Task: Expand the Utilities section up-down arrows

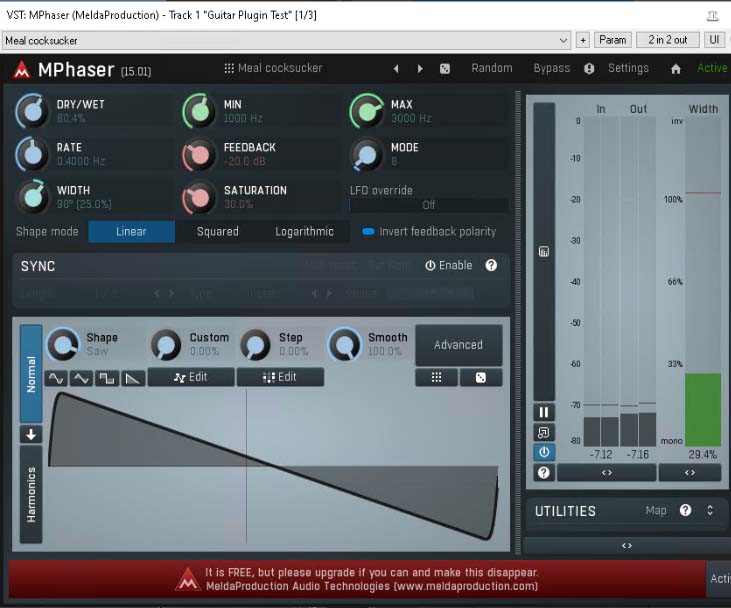Action: click(x=710, y=510)
